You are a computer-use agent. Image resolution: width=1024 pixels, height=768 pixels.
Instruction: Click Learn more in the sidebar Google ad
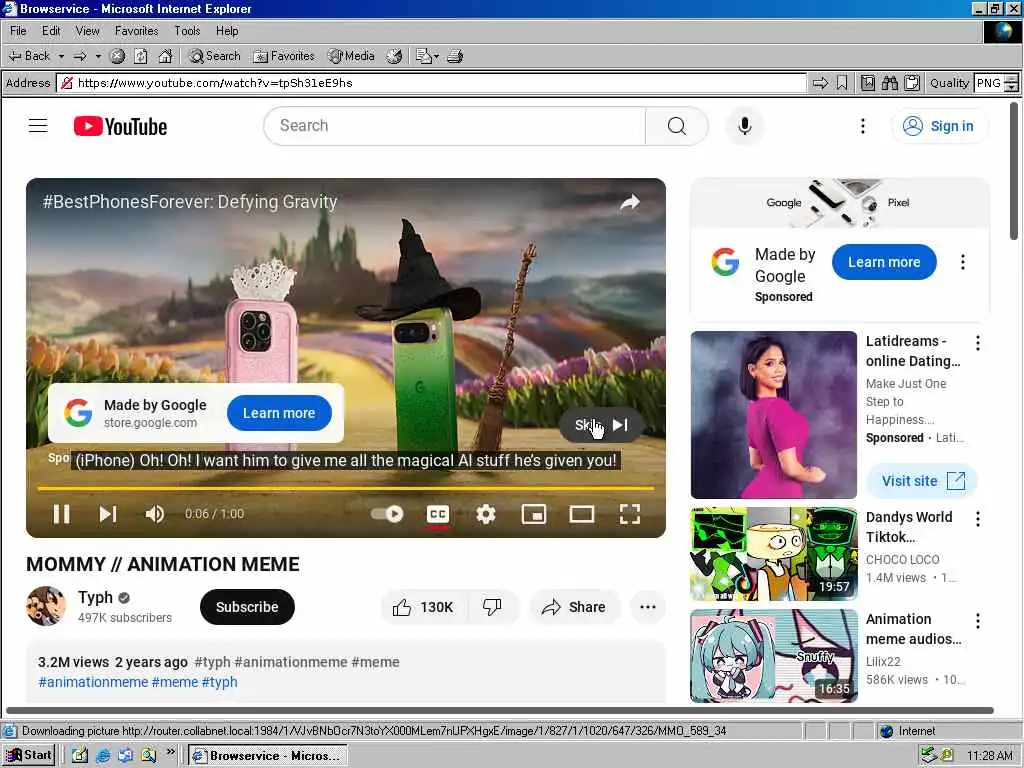[x=884, y=262]
